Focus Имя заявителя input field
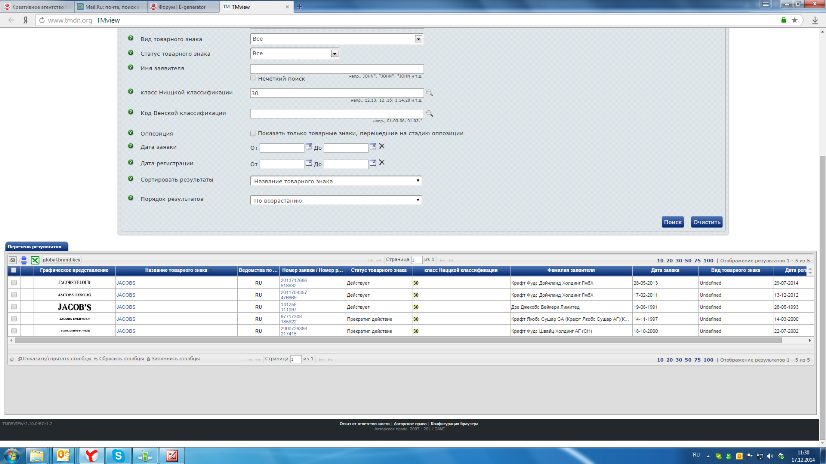The width and height of the screenshot is (826, 464). [337, 69]
